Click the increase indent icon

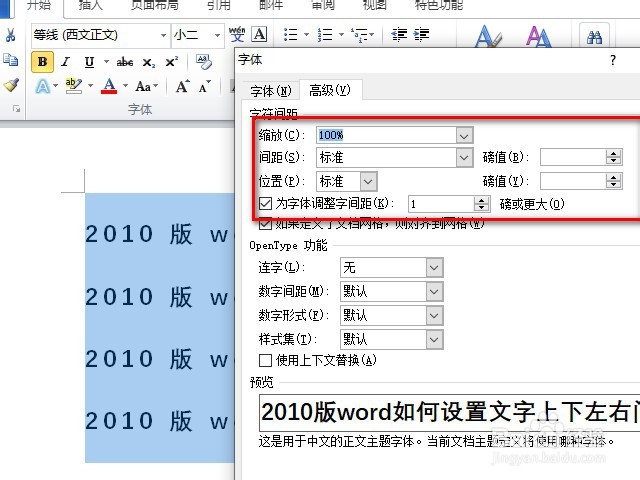(421, 35)
